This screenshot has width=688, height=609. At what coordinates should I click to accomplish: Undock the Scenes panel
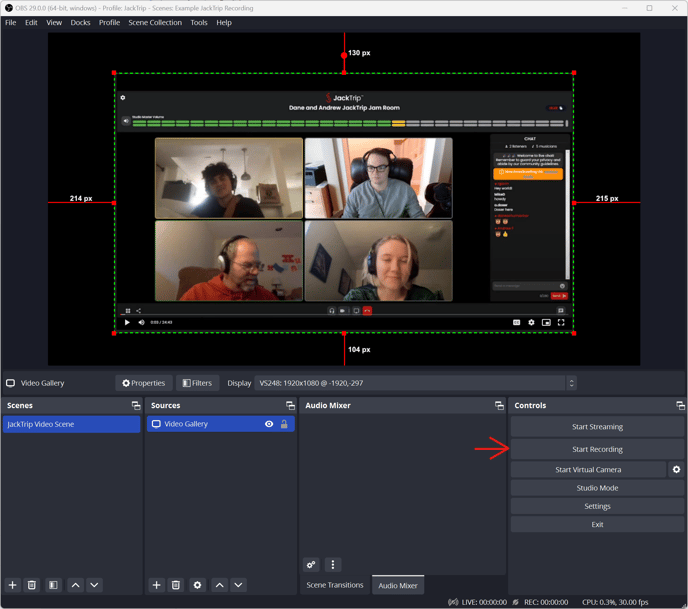pos(136,405)
